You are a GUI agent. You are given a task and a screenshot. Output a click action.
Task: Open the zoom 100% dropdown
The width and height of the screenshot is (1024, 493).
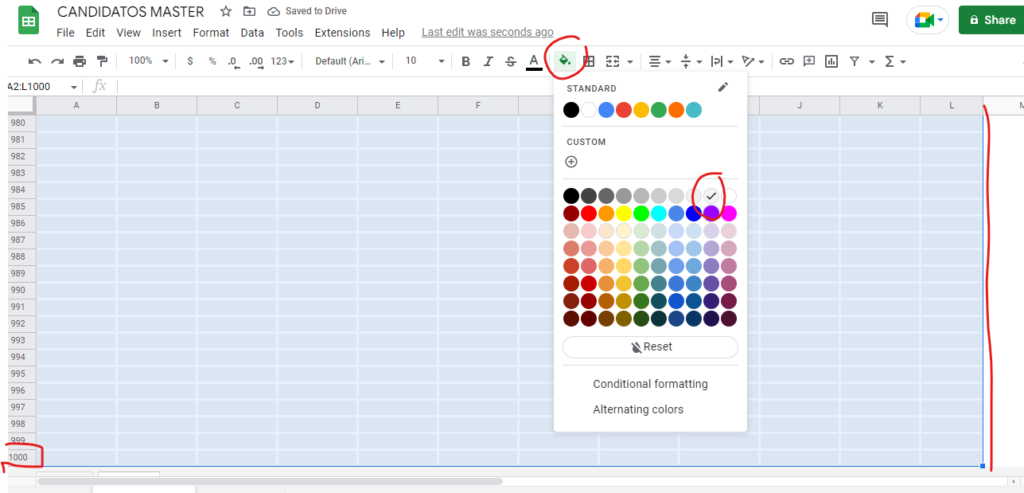148,61
